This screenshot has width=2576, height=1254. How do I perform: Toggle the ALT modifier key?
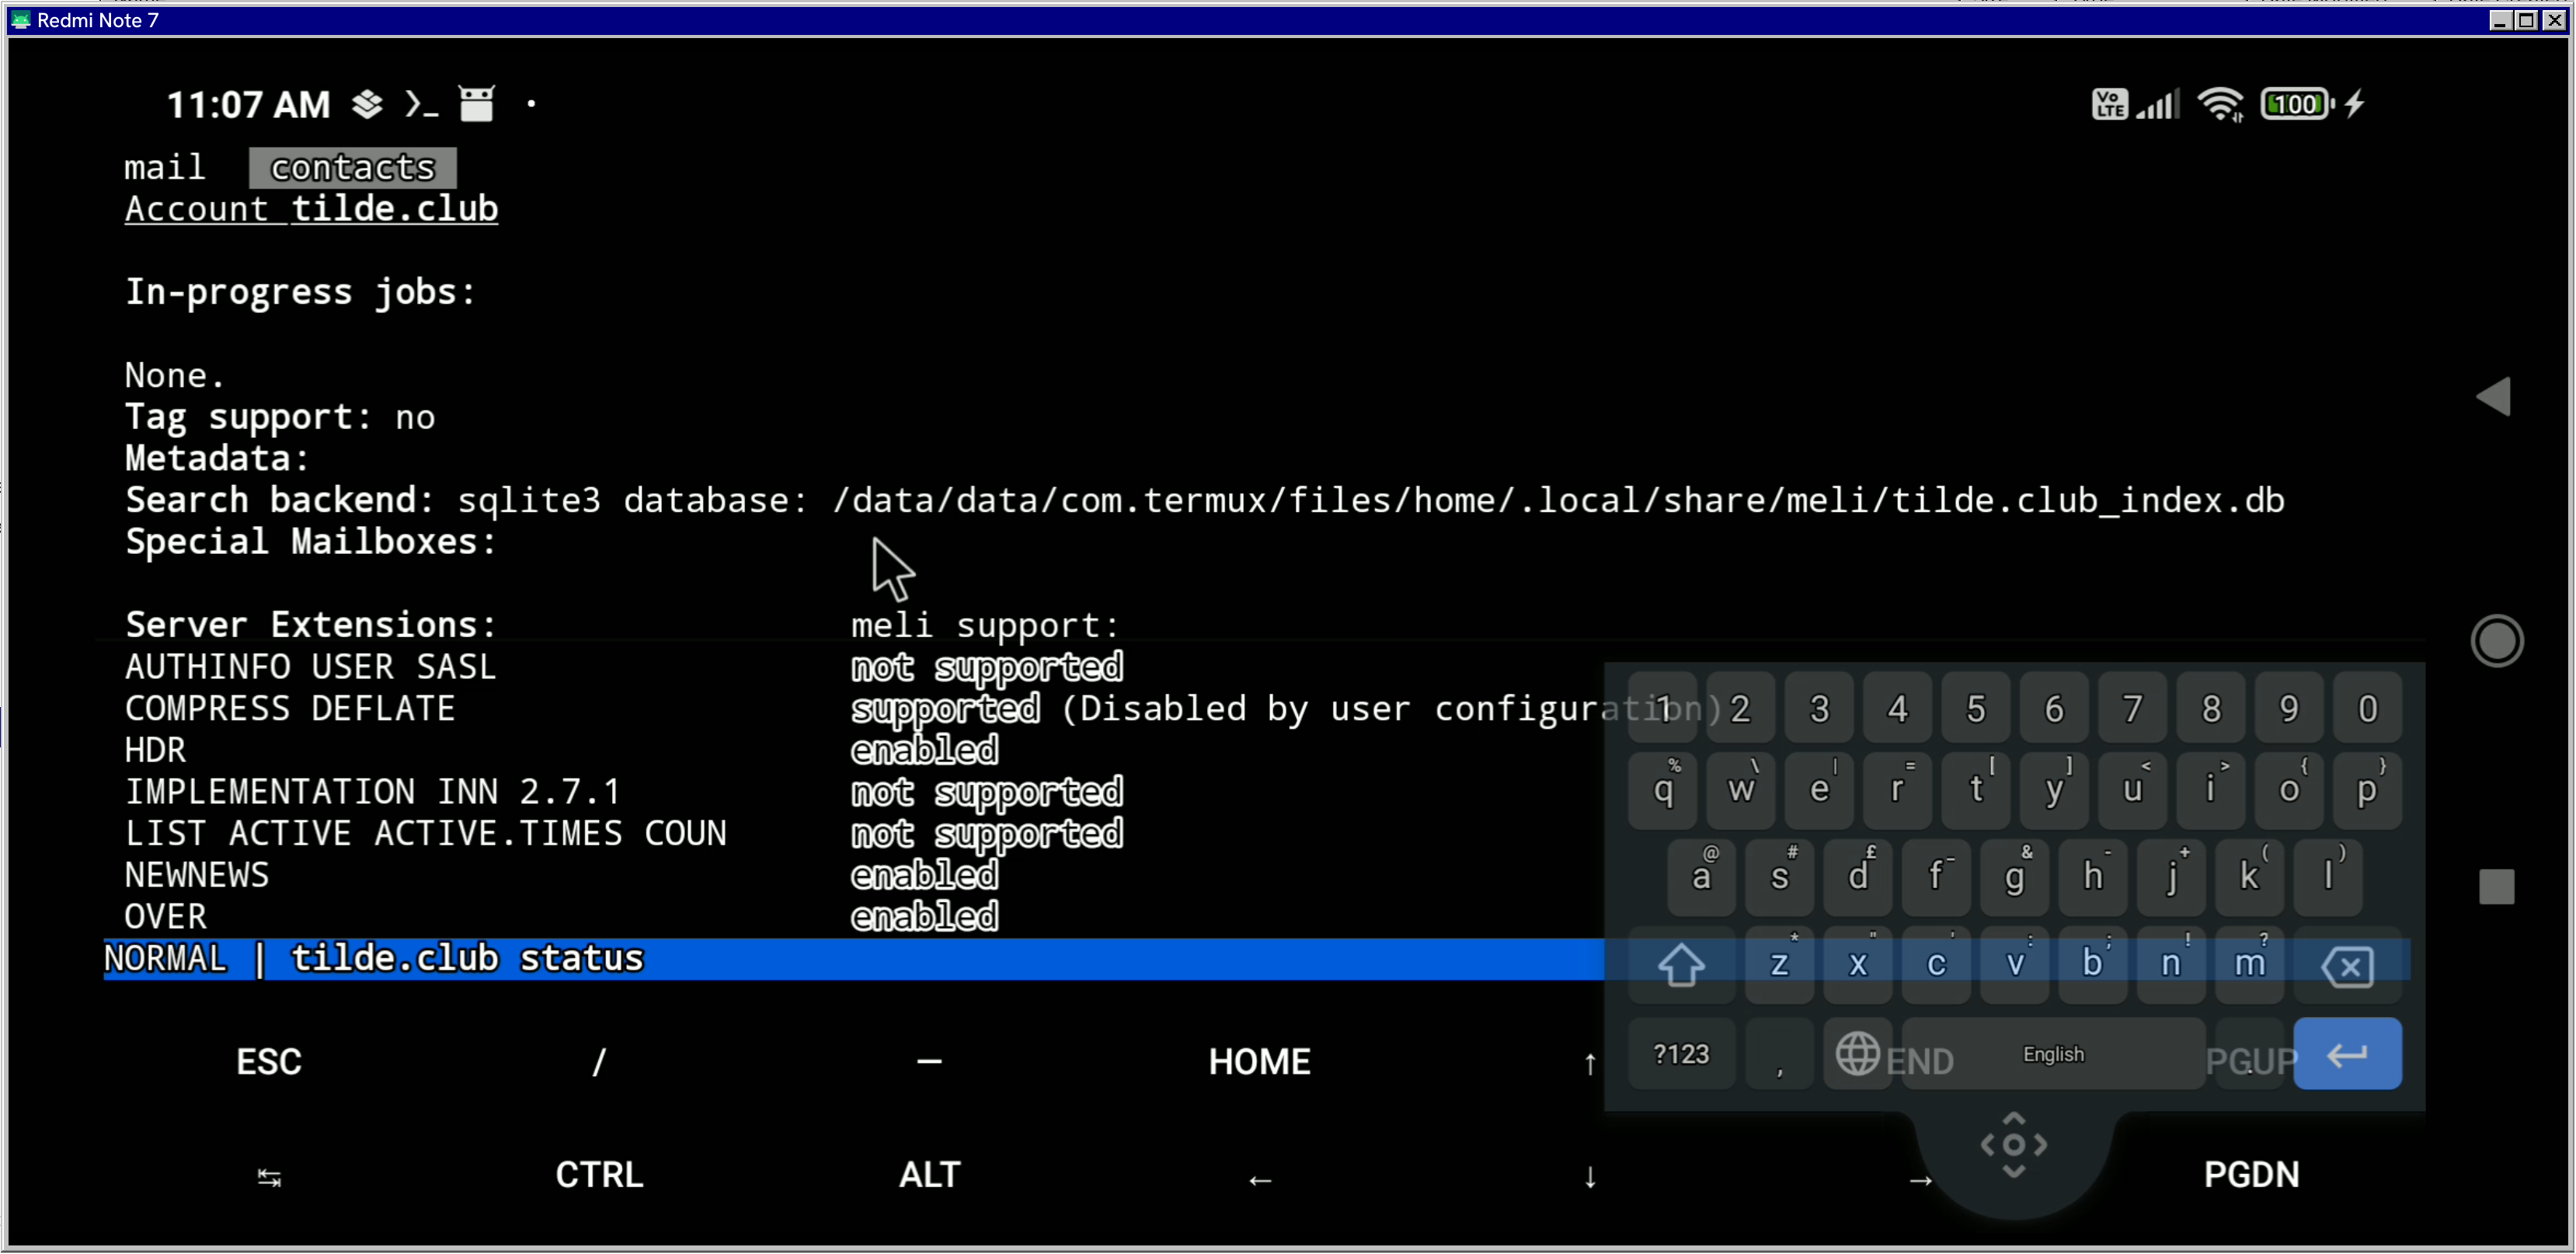pyautogui.click(x=929, y=1174)
